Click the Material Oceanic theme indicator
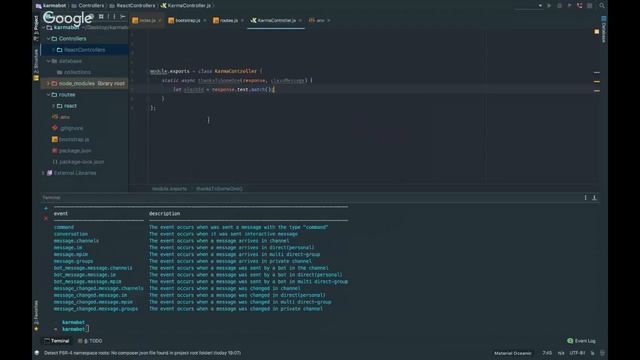The width and height of the screenshot is (640, 360). coord(513,353)
